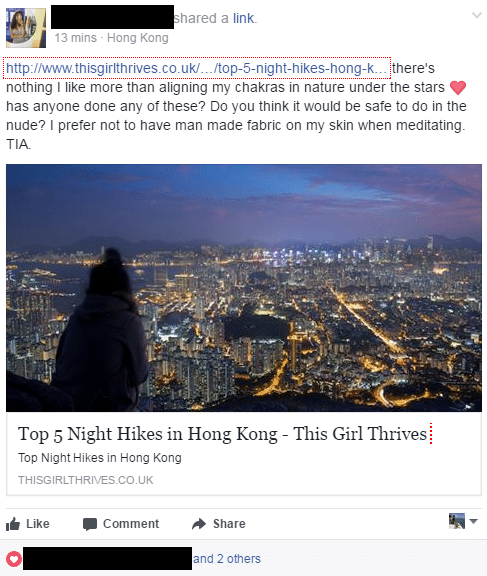Screen dimensions: 487x576
Task: Click the heart reaction icon below the post
Action: coord(14,559)
